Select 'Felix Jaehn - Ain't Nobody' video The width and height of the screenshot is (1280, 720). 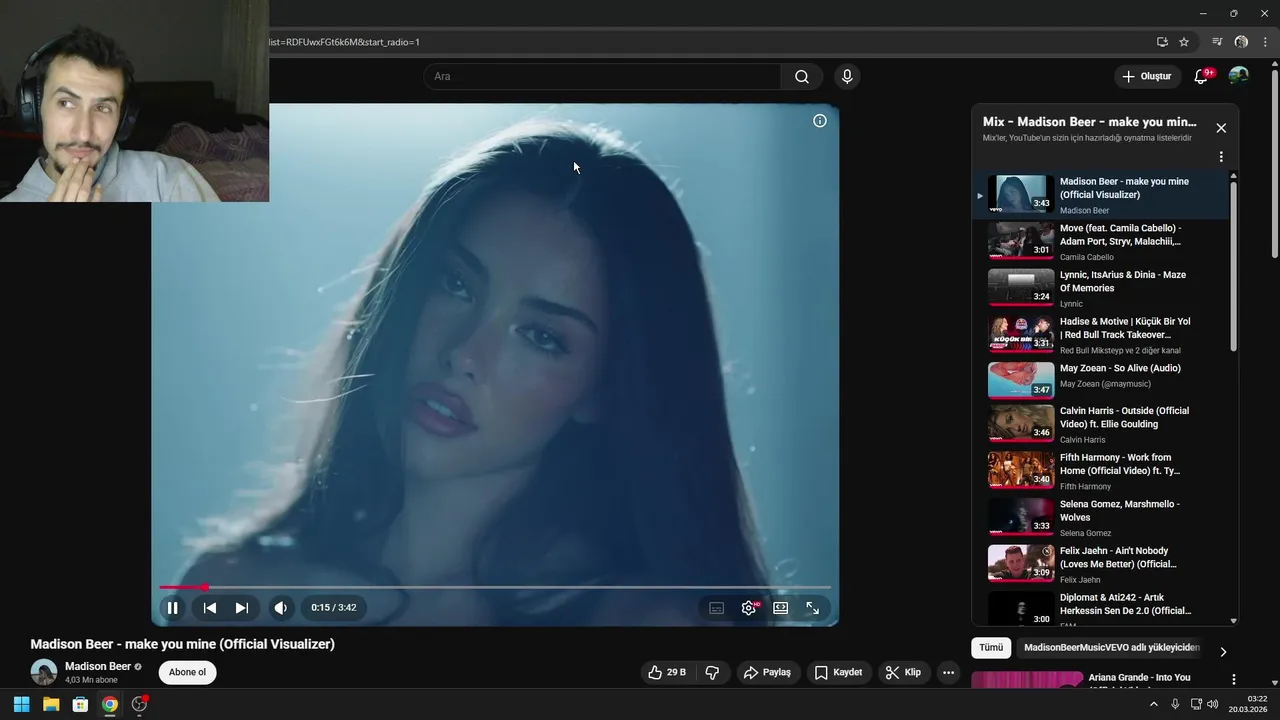(x=1098, y=564)
